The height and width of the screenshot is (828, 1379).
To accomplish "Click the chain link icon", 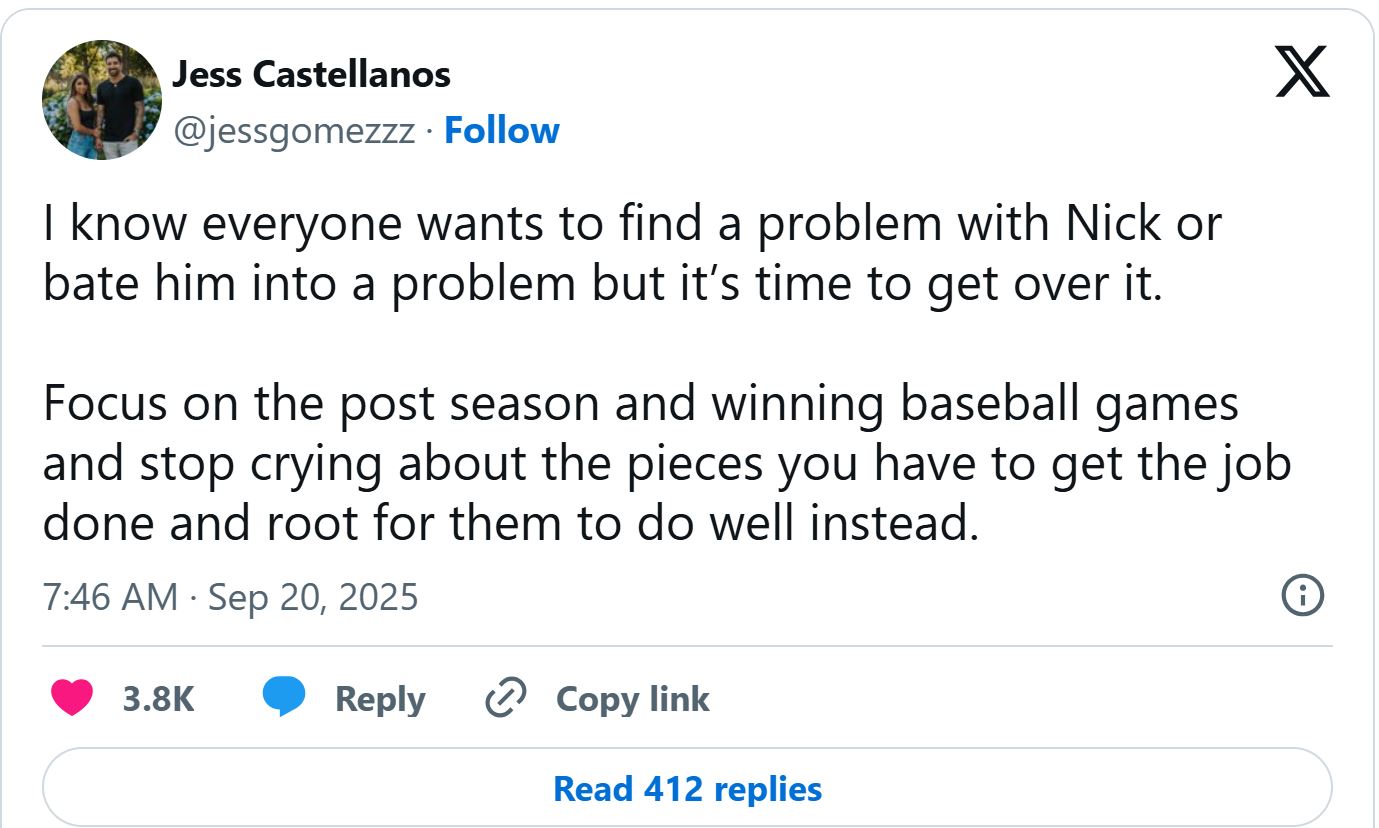I will (x=505, y=698).
